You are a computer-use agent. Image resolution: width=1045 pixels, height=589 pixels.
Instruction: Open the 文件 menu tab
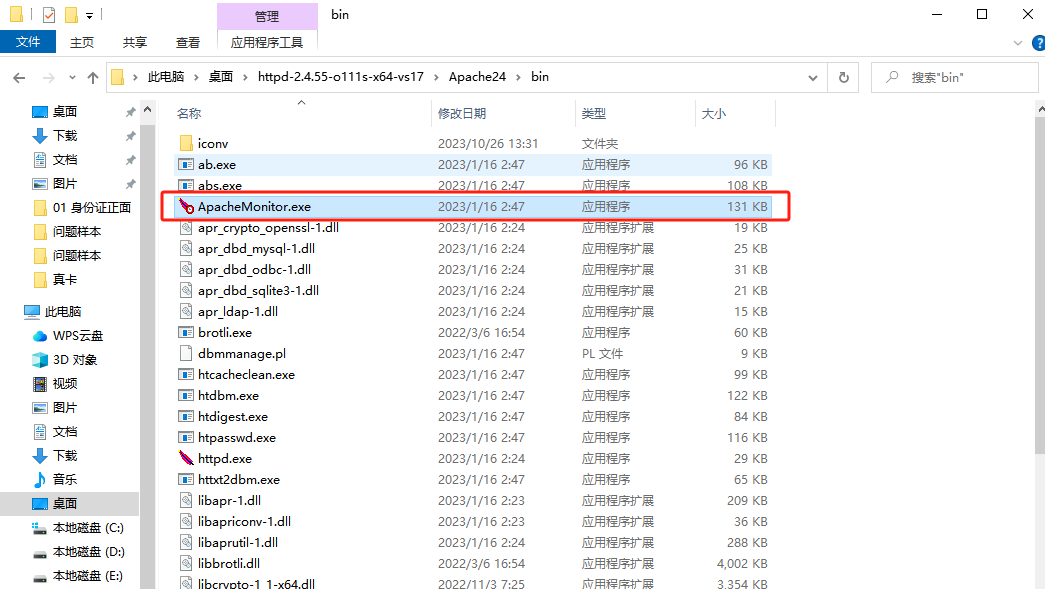click(28, 42)
